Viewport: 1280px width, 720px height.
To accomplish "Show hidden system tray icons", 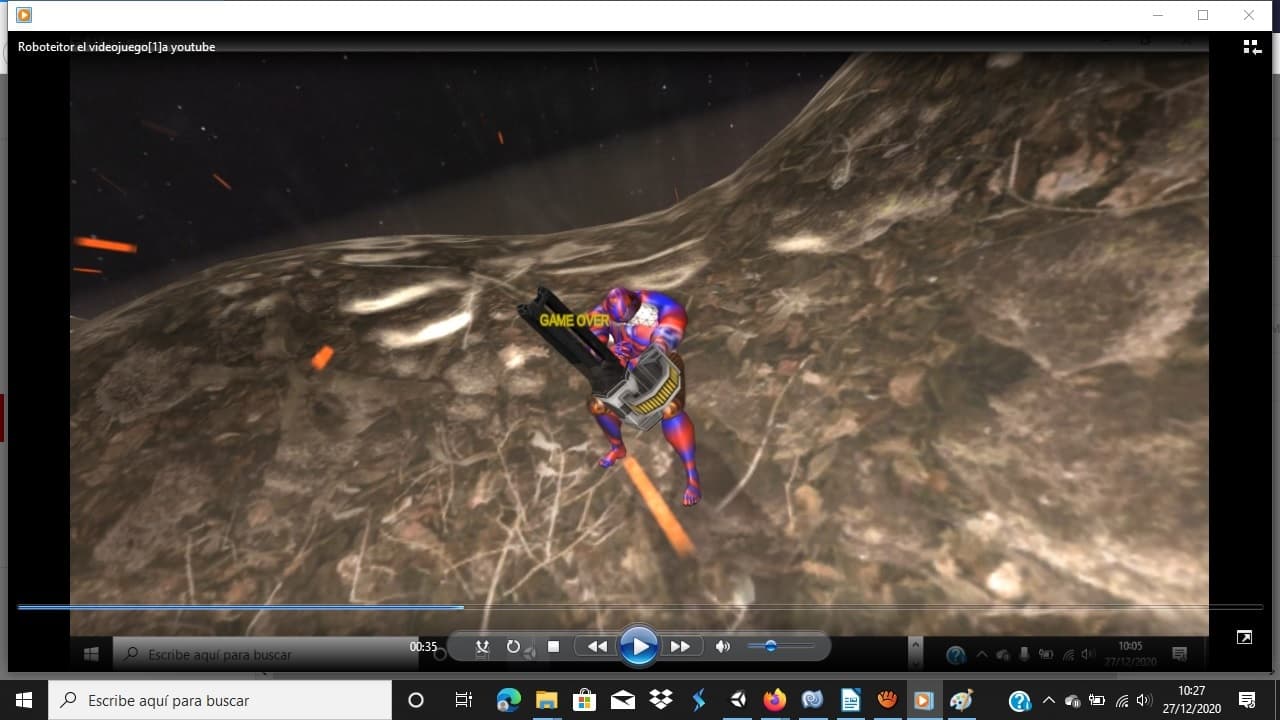I will pyautogui.click(x=1048, y=700).
